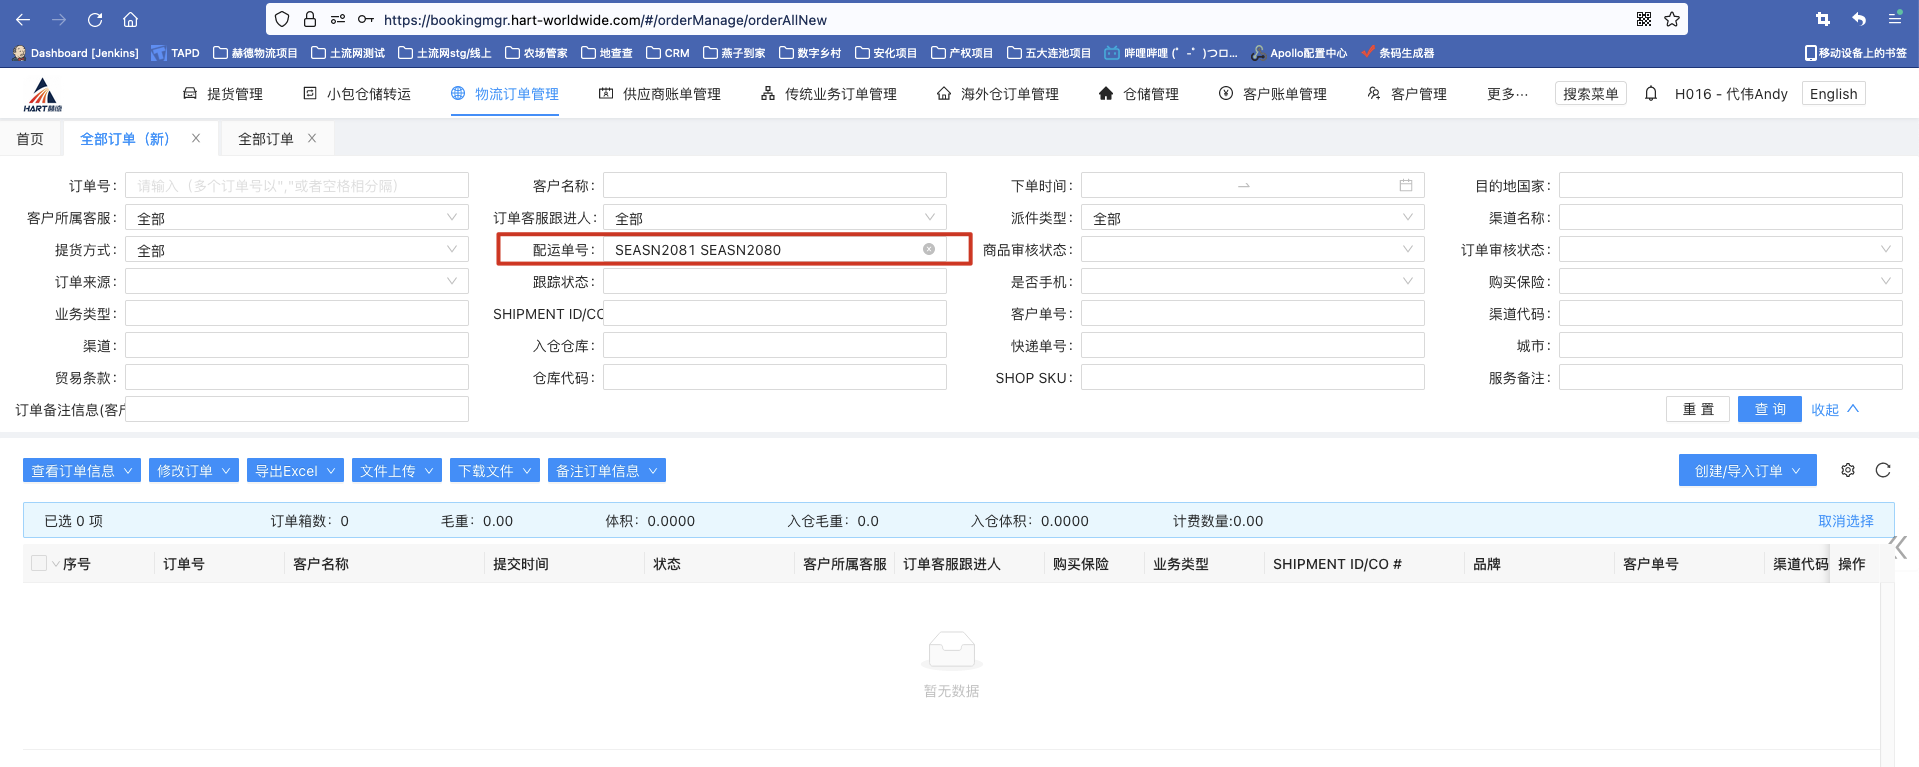Click the notification bell icon
Image resolution: width=1919 pixels, height=767 pixels.
click(1650, 93)
